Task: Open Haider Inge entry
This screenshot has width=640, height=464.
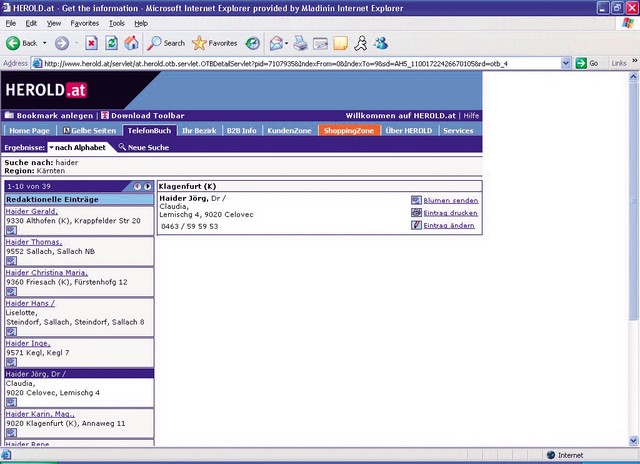Action: point(28,343)
